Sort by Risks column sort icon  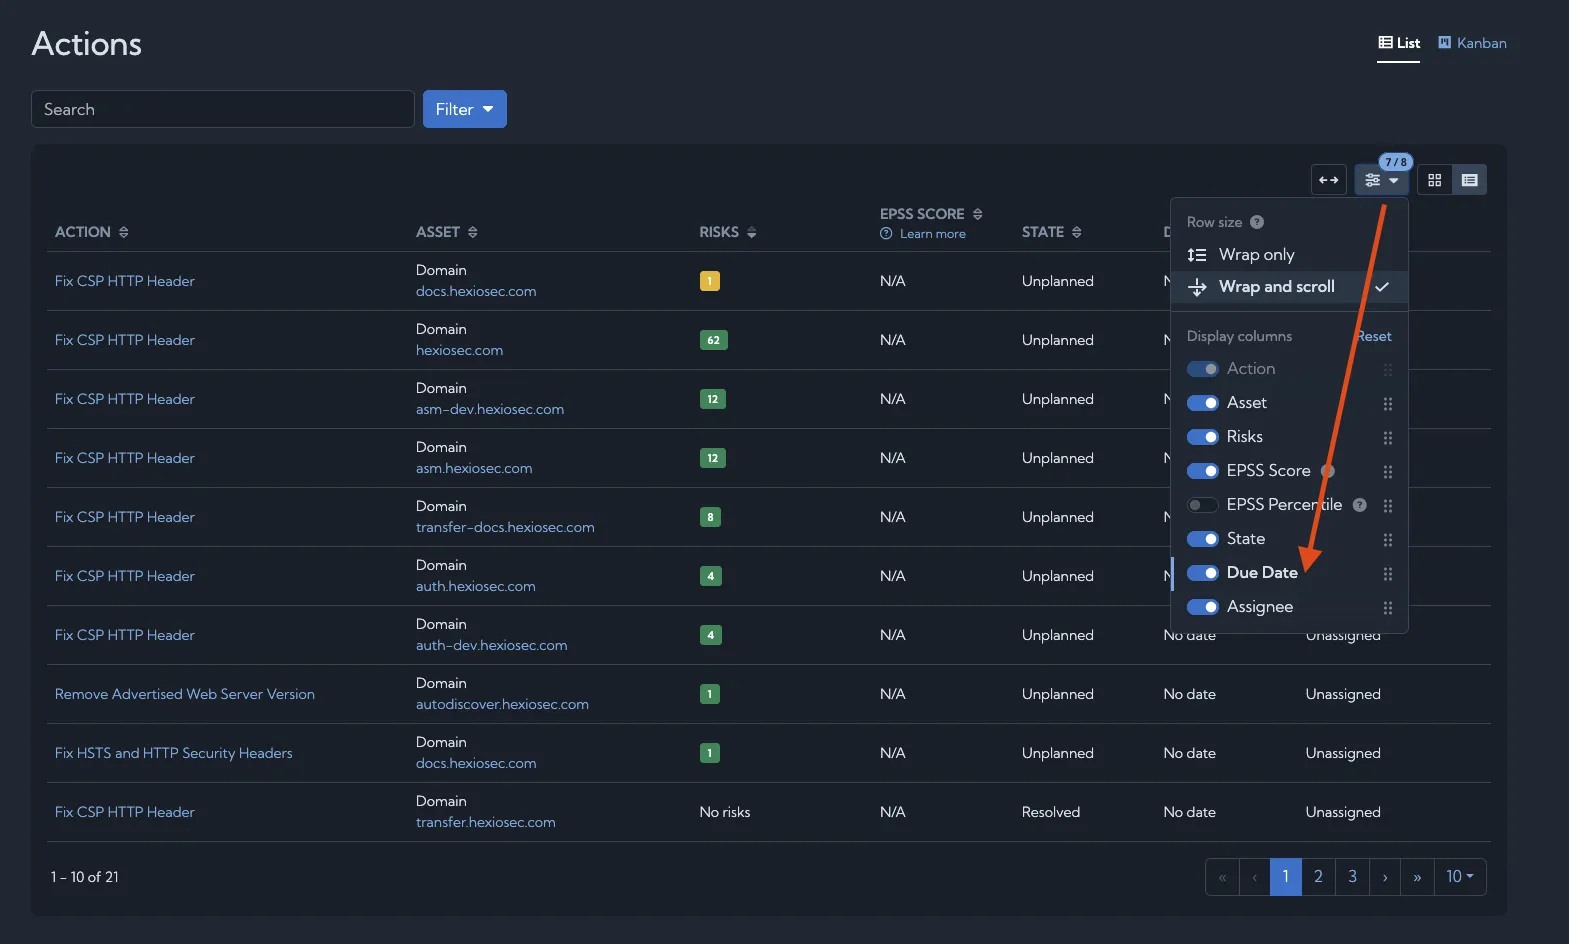[752, 232]
